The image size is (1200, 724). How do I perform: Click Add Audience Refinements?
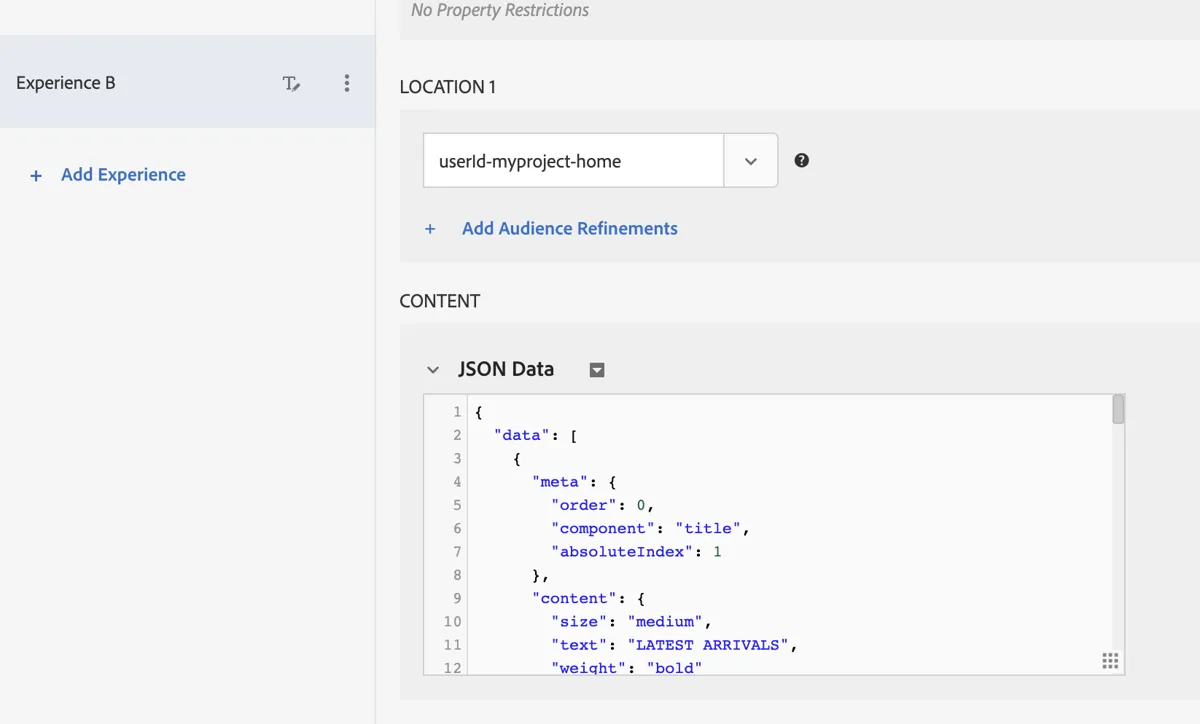click(570, 229)
